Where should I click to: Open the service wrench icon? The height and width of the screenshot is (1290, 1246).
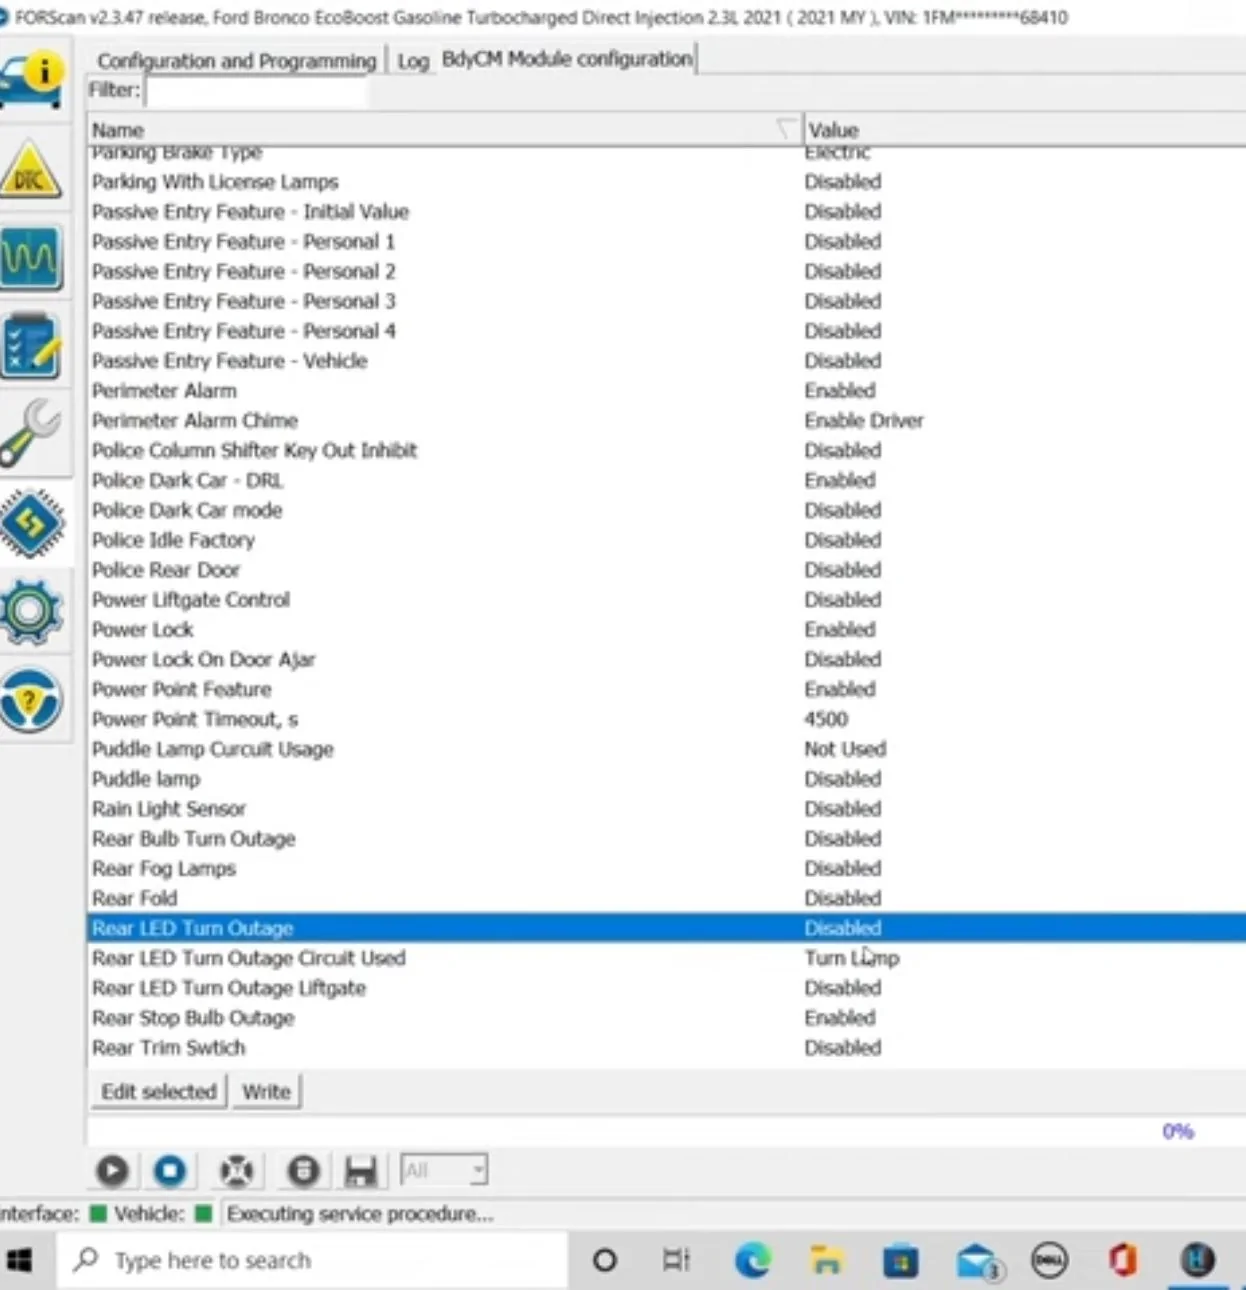pyautogui.click(x=32, y=434)
